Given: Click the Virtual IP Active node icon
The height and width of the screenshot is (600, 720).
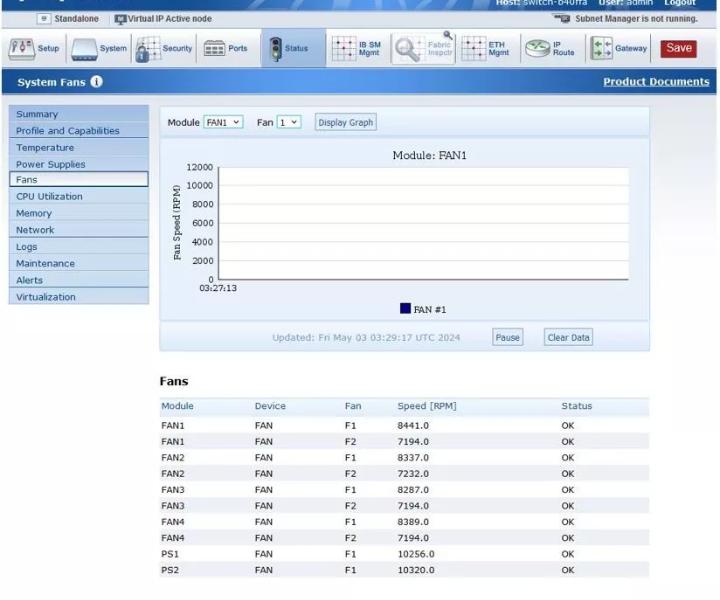Looking at the screenshot, I should (120, 19).
